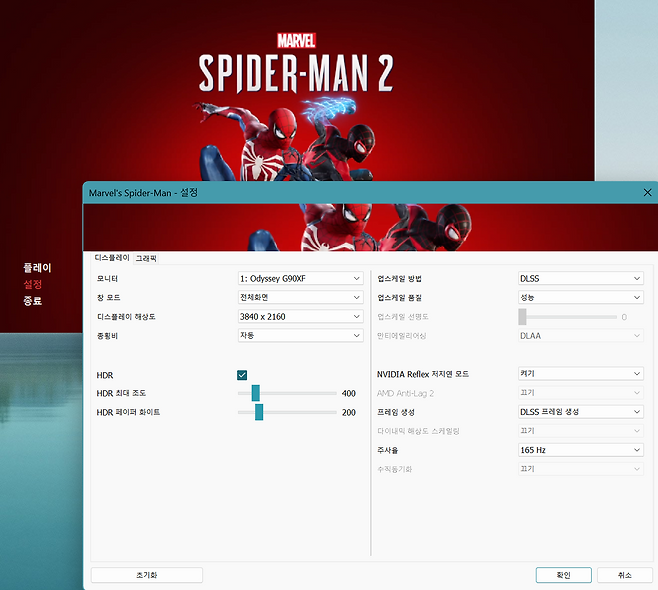Screen dimensions: 658x590
Task: Open the 디스플레이 해상도 dropdown 3840 x 2160
Action: [x=299, y=317]
